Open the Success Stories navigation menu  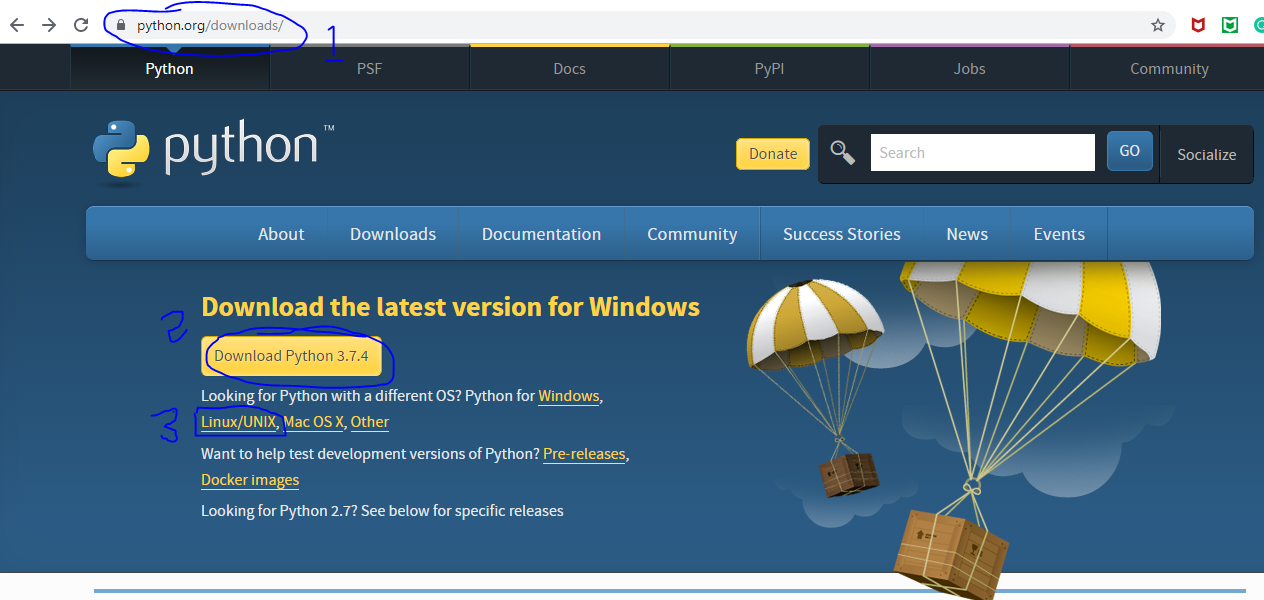(x=842, y=234)
